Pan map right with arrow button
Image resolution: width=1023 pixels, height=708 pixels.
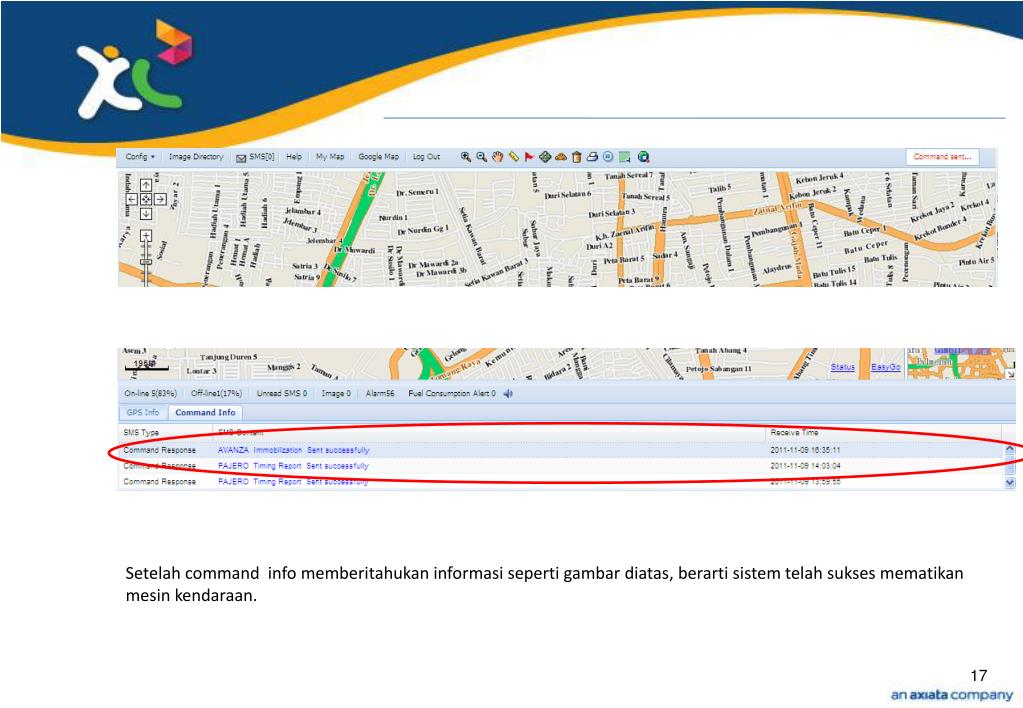pos(160,199)
